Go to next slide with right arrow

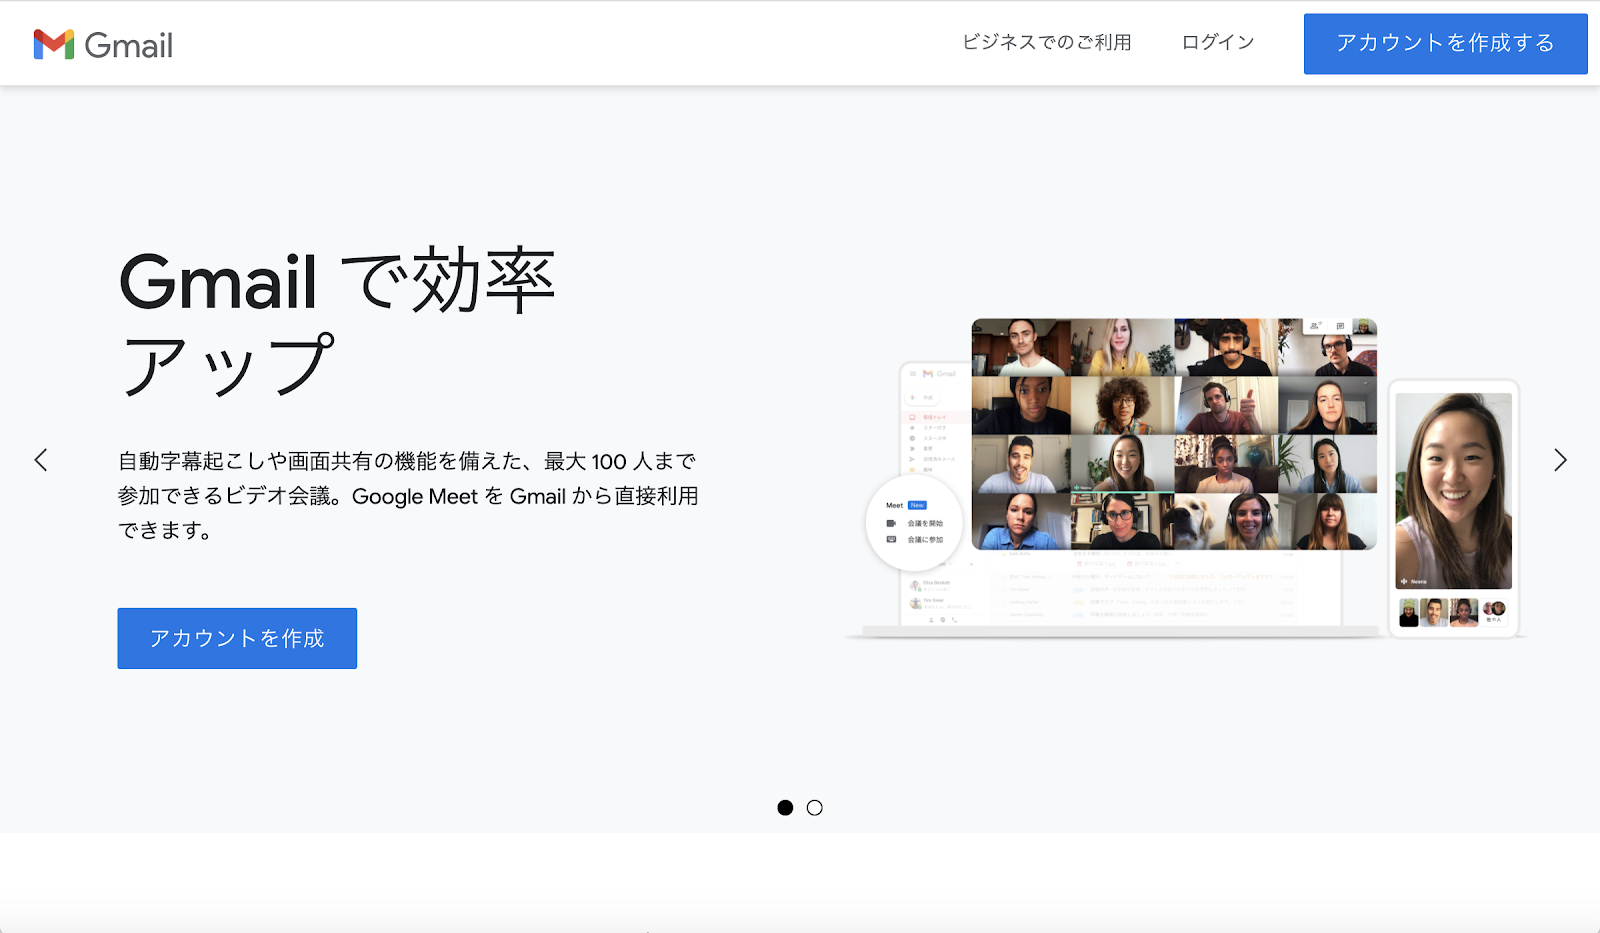[1559, 460]
